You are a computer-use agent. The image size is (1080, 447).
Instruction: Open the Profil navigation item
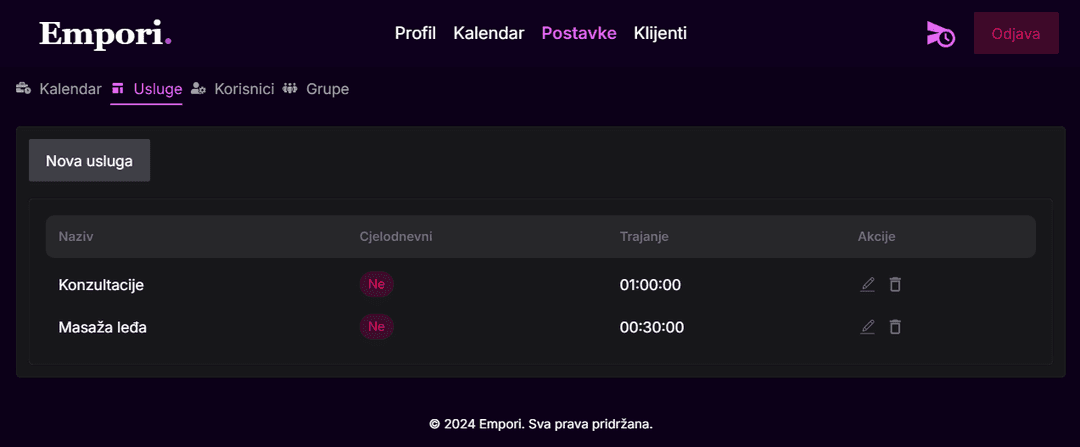[x=415, y=33]
